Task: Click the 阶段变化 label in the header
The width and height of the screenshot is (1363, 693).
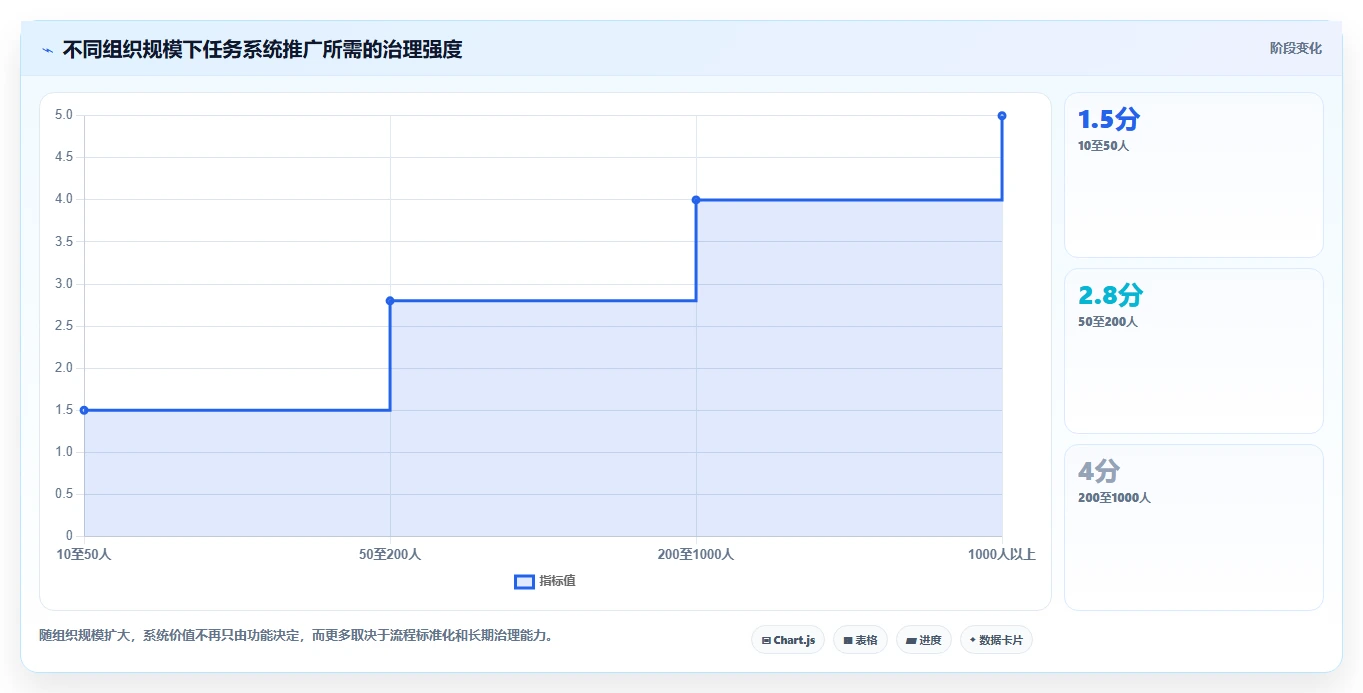Action: pos(1295,48)
